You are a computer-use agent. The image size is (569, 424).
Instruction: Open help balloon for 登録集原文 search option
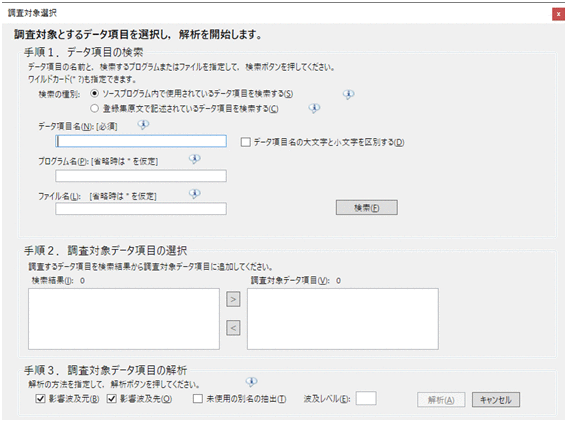coord(314,108)
